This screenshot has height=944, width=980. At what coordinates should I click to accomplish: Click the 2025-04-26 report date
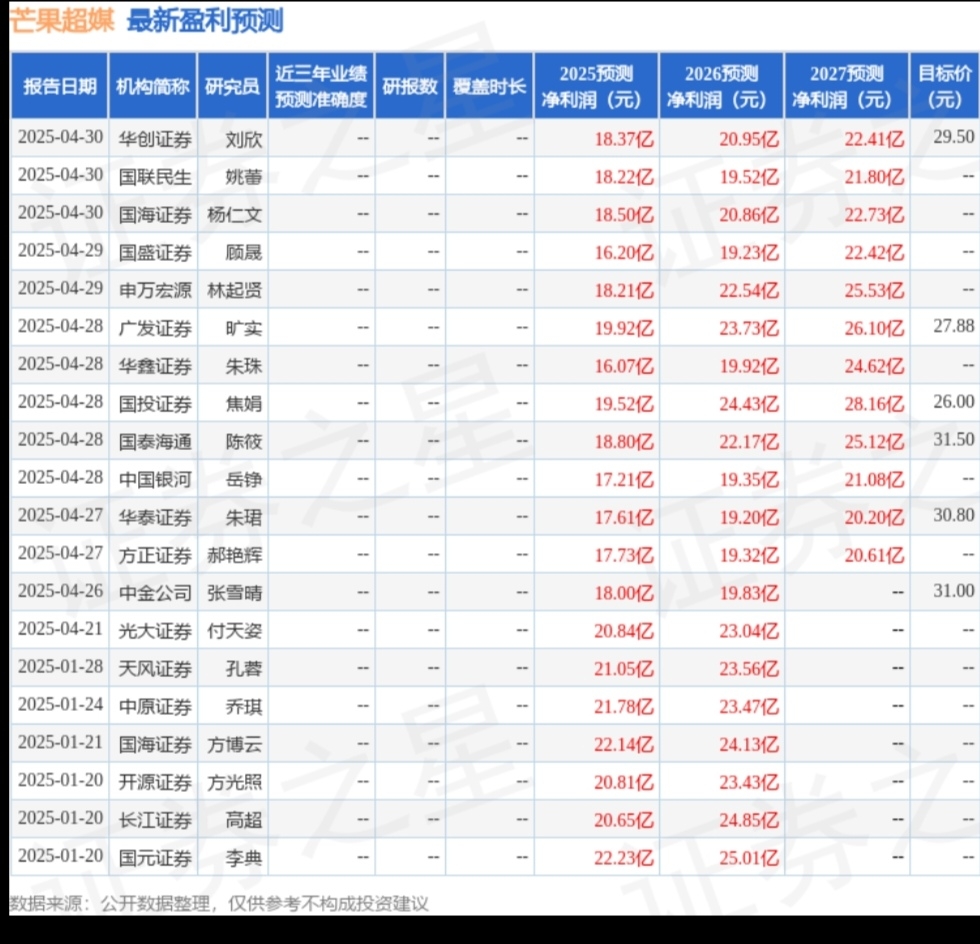[60, 591]
